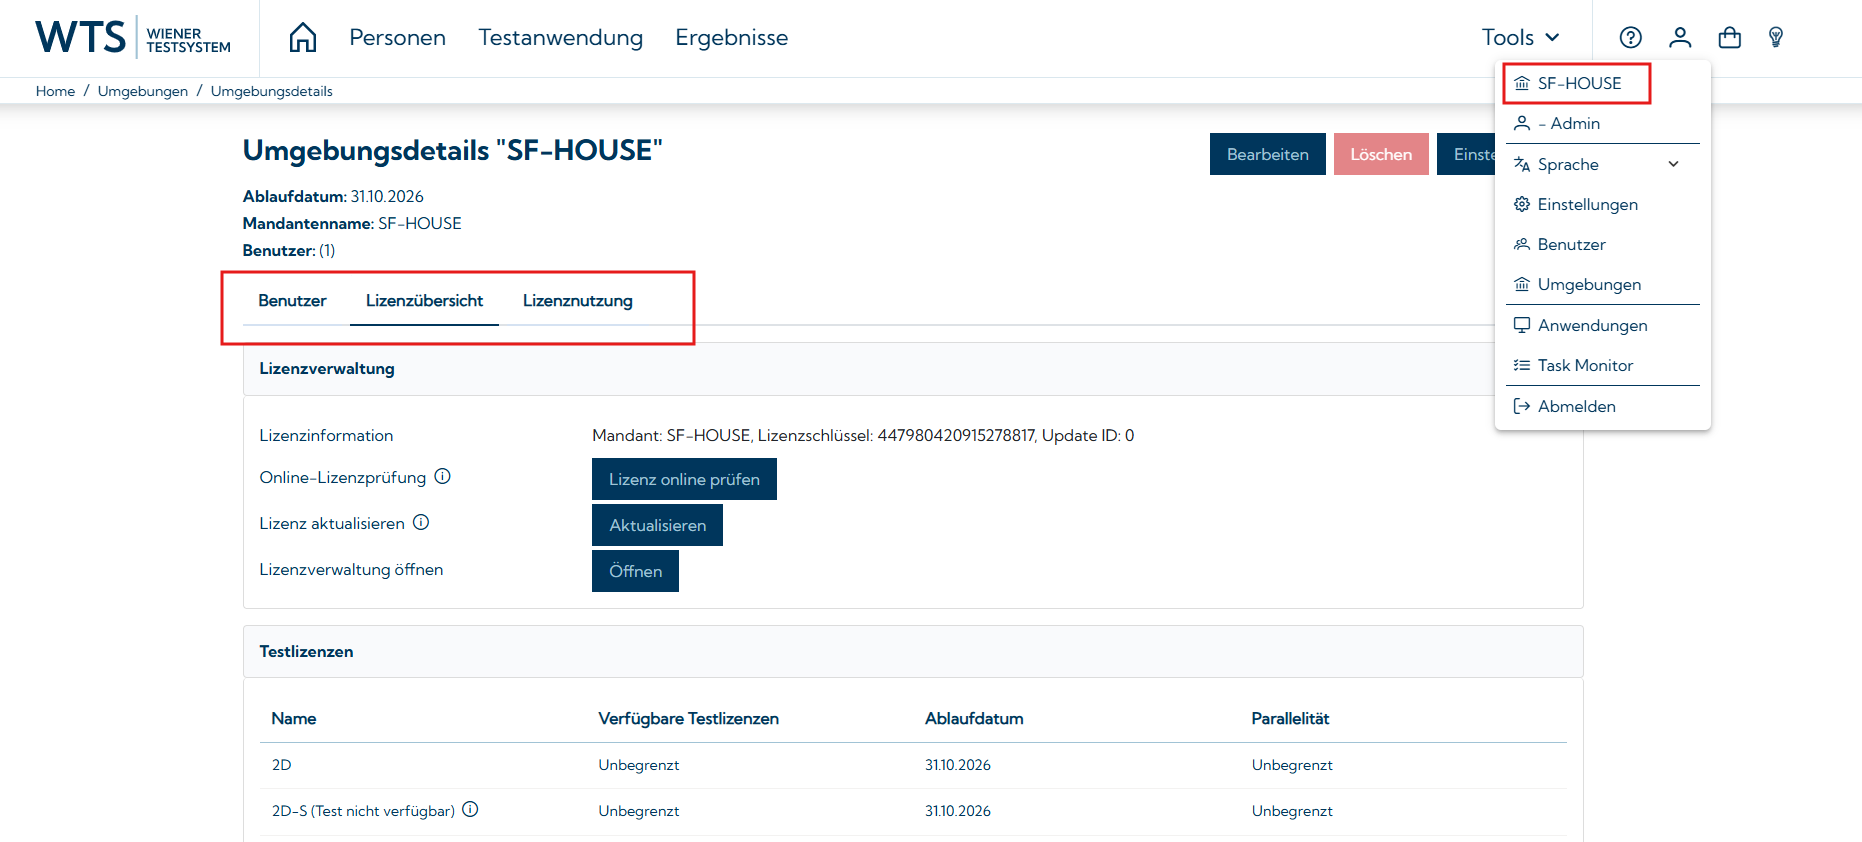Switch to the Lizenznutzung tab
Viewport: 1862px width, 842px height.
tap(578, 301)
